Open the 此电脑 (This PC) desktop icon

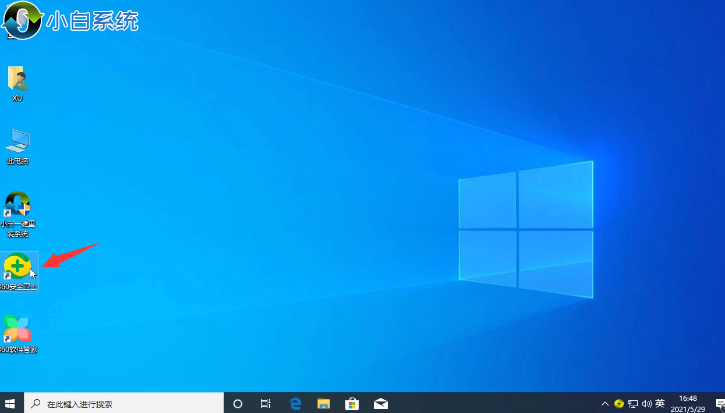point(18,142)
